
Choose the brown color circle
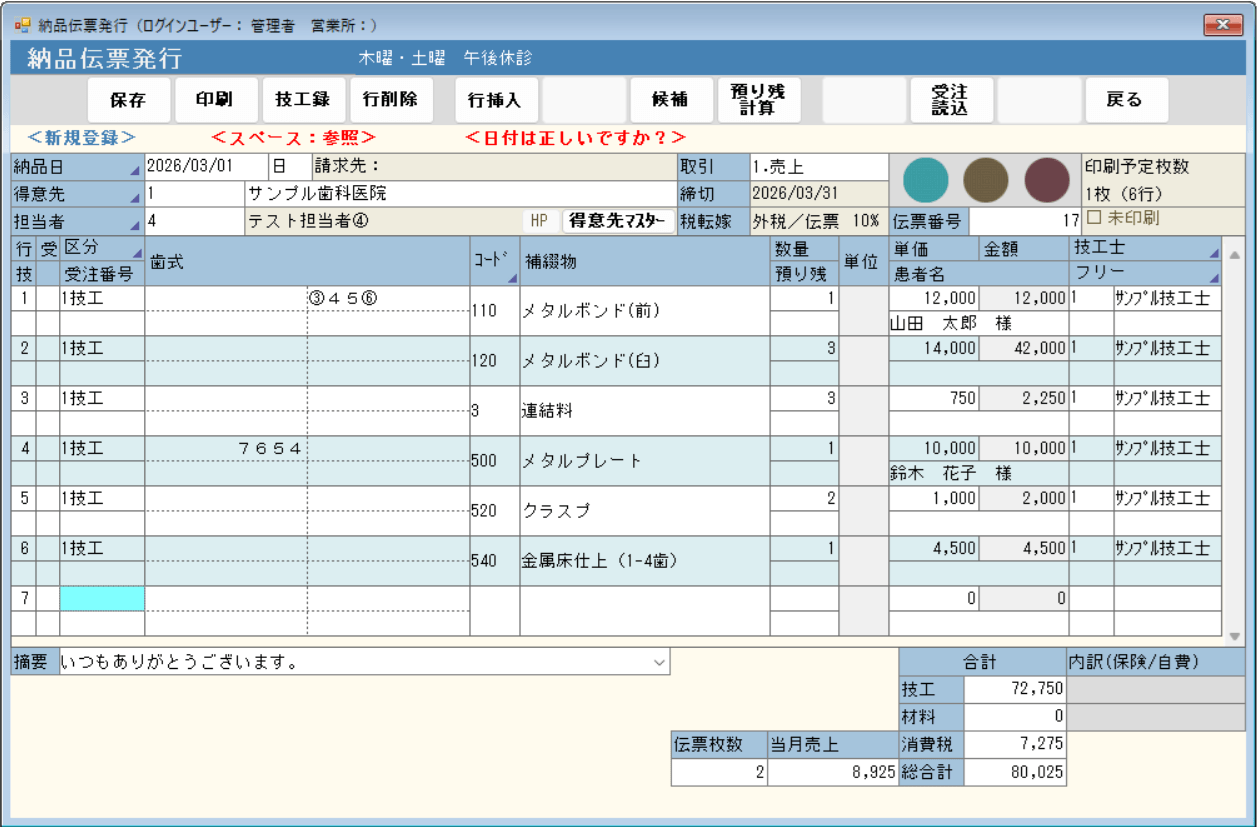tap(986, 181)
